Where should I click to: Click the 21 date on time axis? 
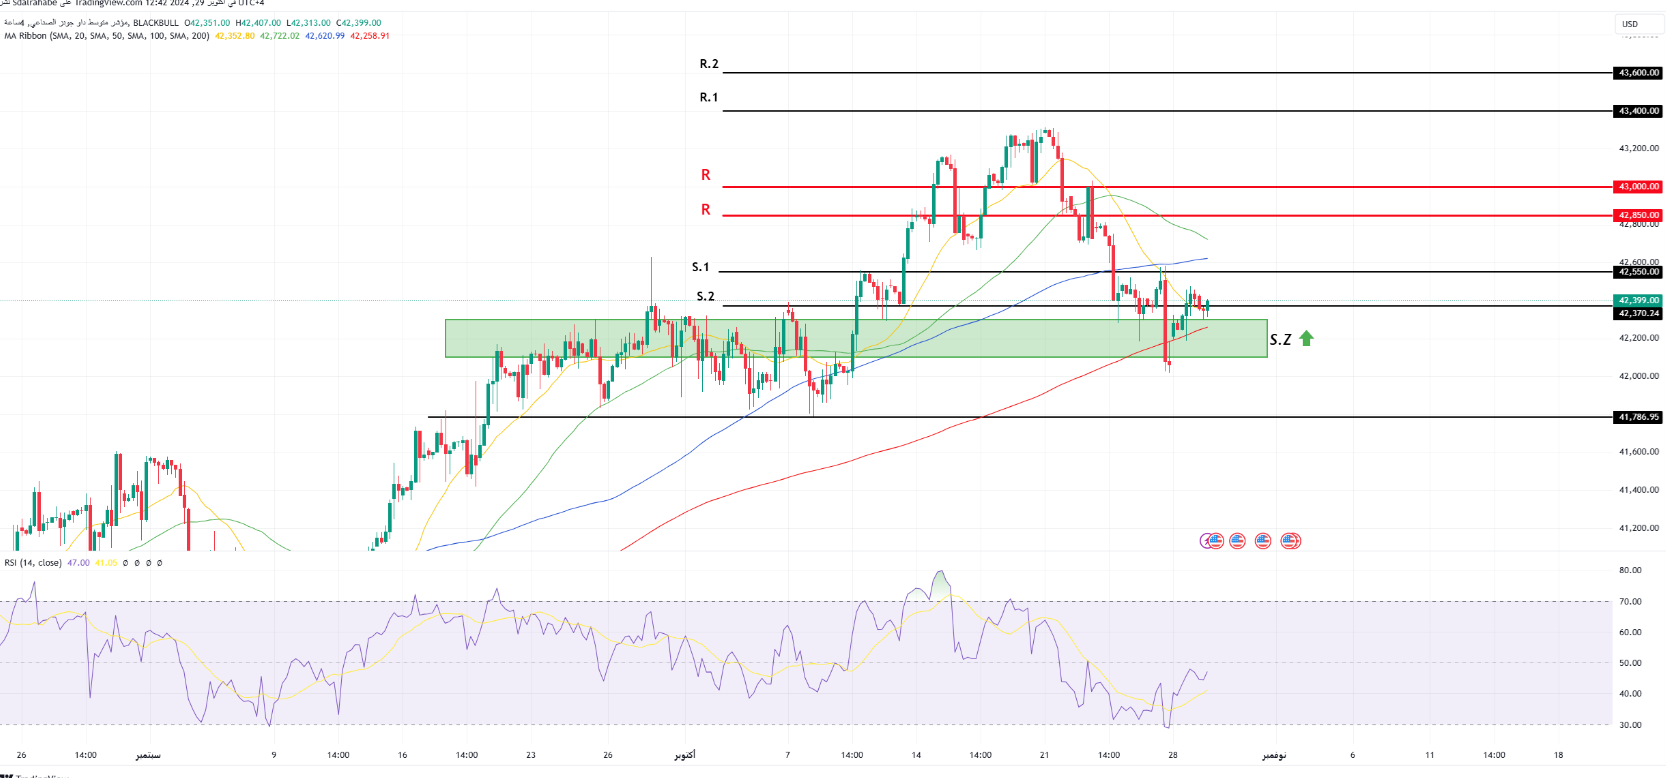point(1044,755)
